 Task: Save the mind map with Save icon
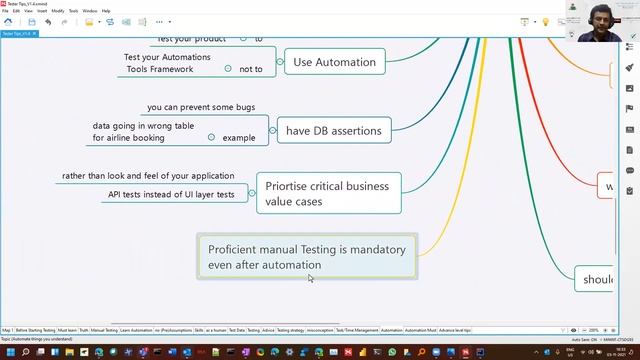click(32, 22)
